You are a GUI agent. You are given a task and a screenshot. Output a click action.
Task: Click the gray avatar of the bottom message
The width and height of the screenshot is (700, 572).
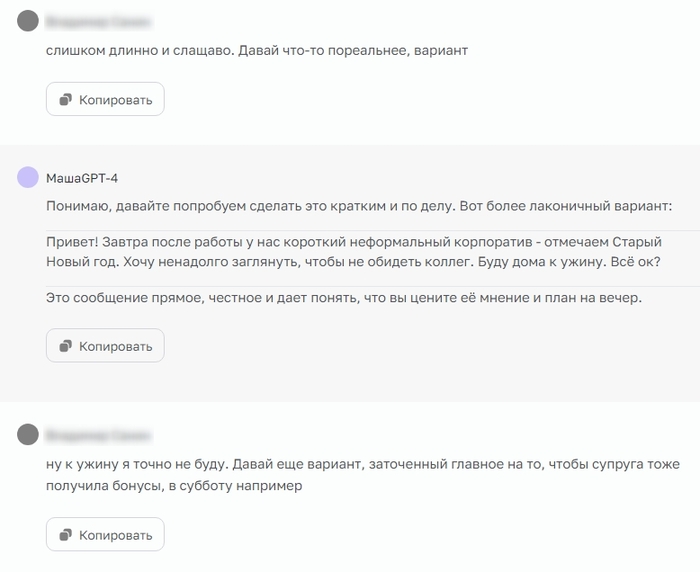pos(28,435)
